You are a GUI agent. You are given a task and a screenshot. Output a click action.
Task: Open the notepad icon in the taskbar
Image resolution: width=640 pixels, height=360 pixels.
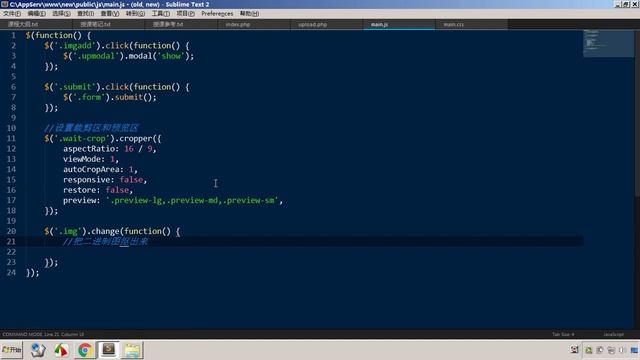(132, 350)
